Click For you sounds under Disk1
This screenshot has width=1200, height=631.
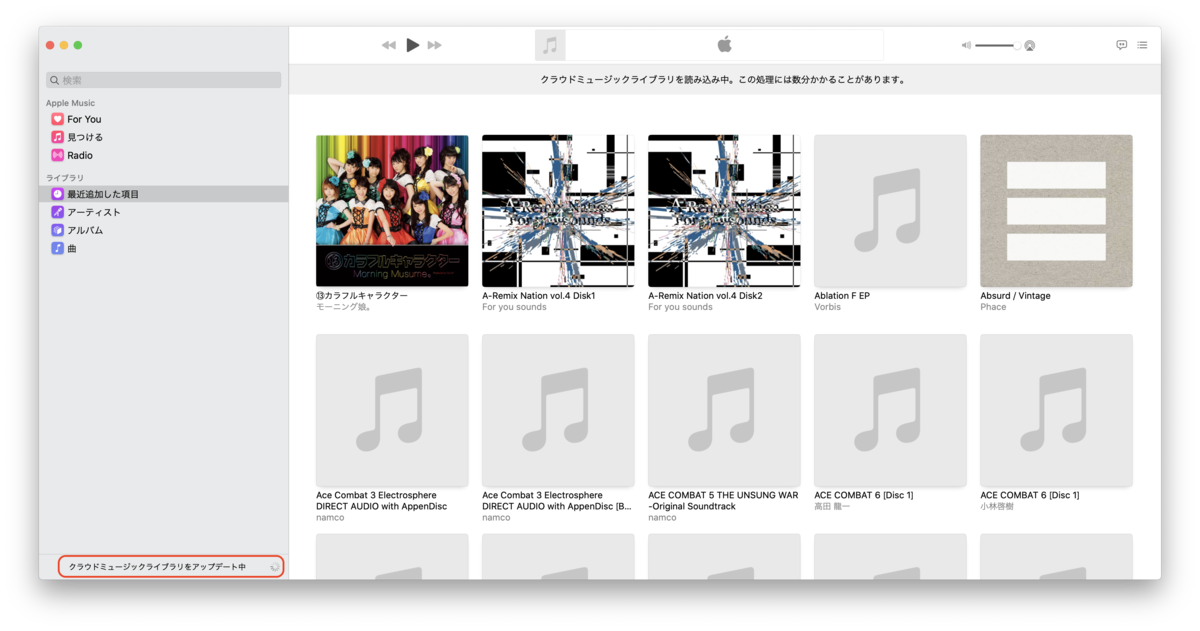pyautogui.click(x=514, y=307)
